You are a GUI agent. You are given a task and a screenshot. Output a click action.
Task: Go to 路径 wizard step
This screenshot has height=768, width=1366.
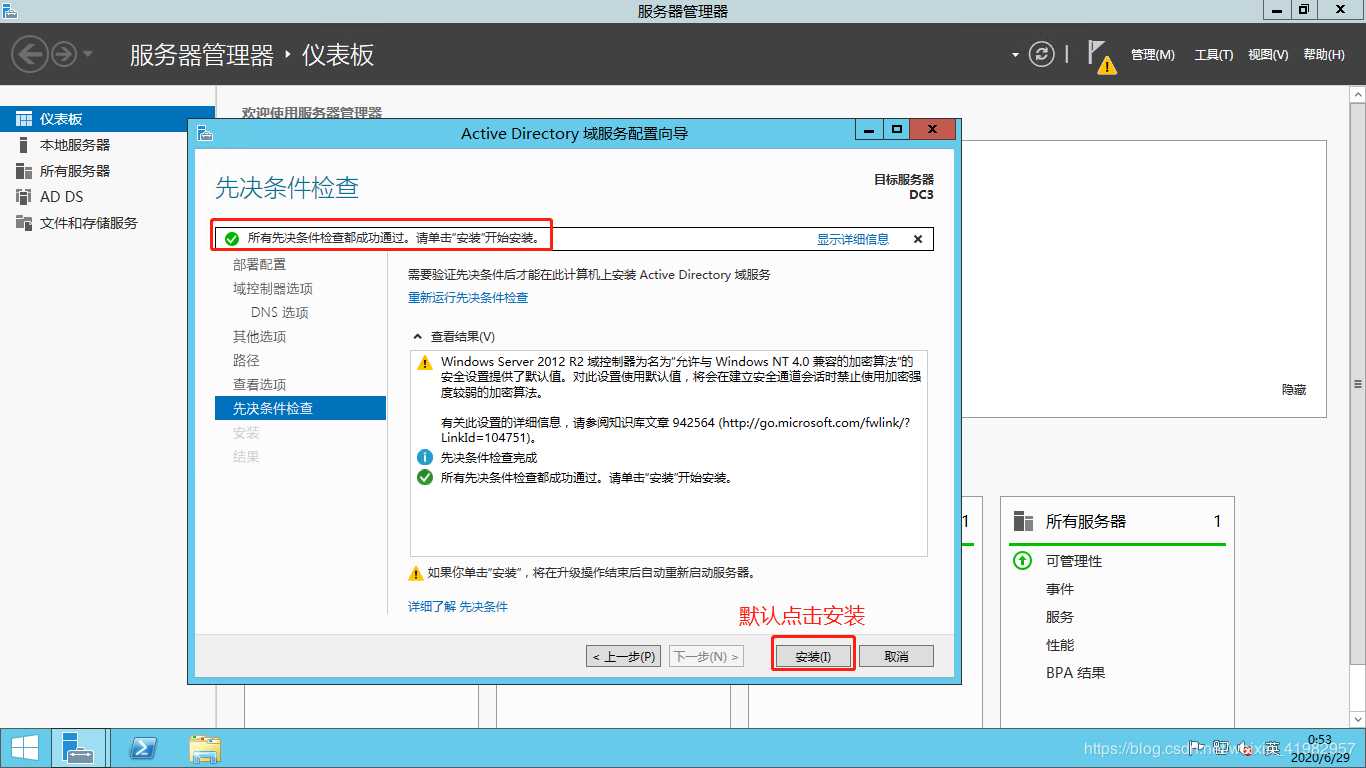click(x=246, y=360)
